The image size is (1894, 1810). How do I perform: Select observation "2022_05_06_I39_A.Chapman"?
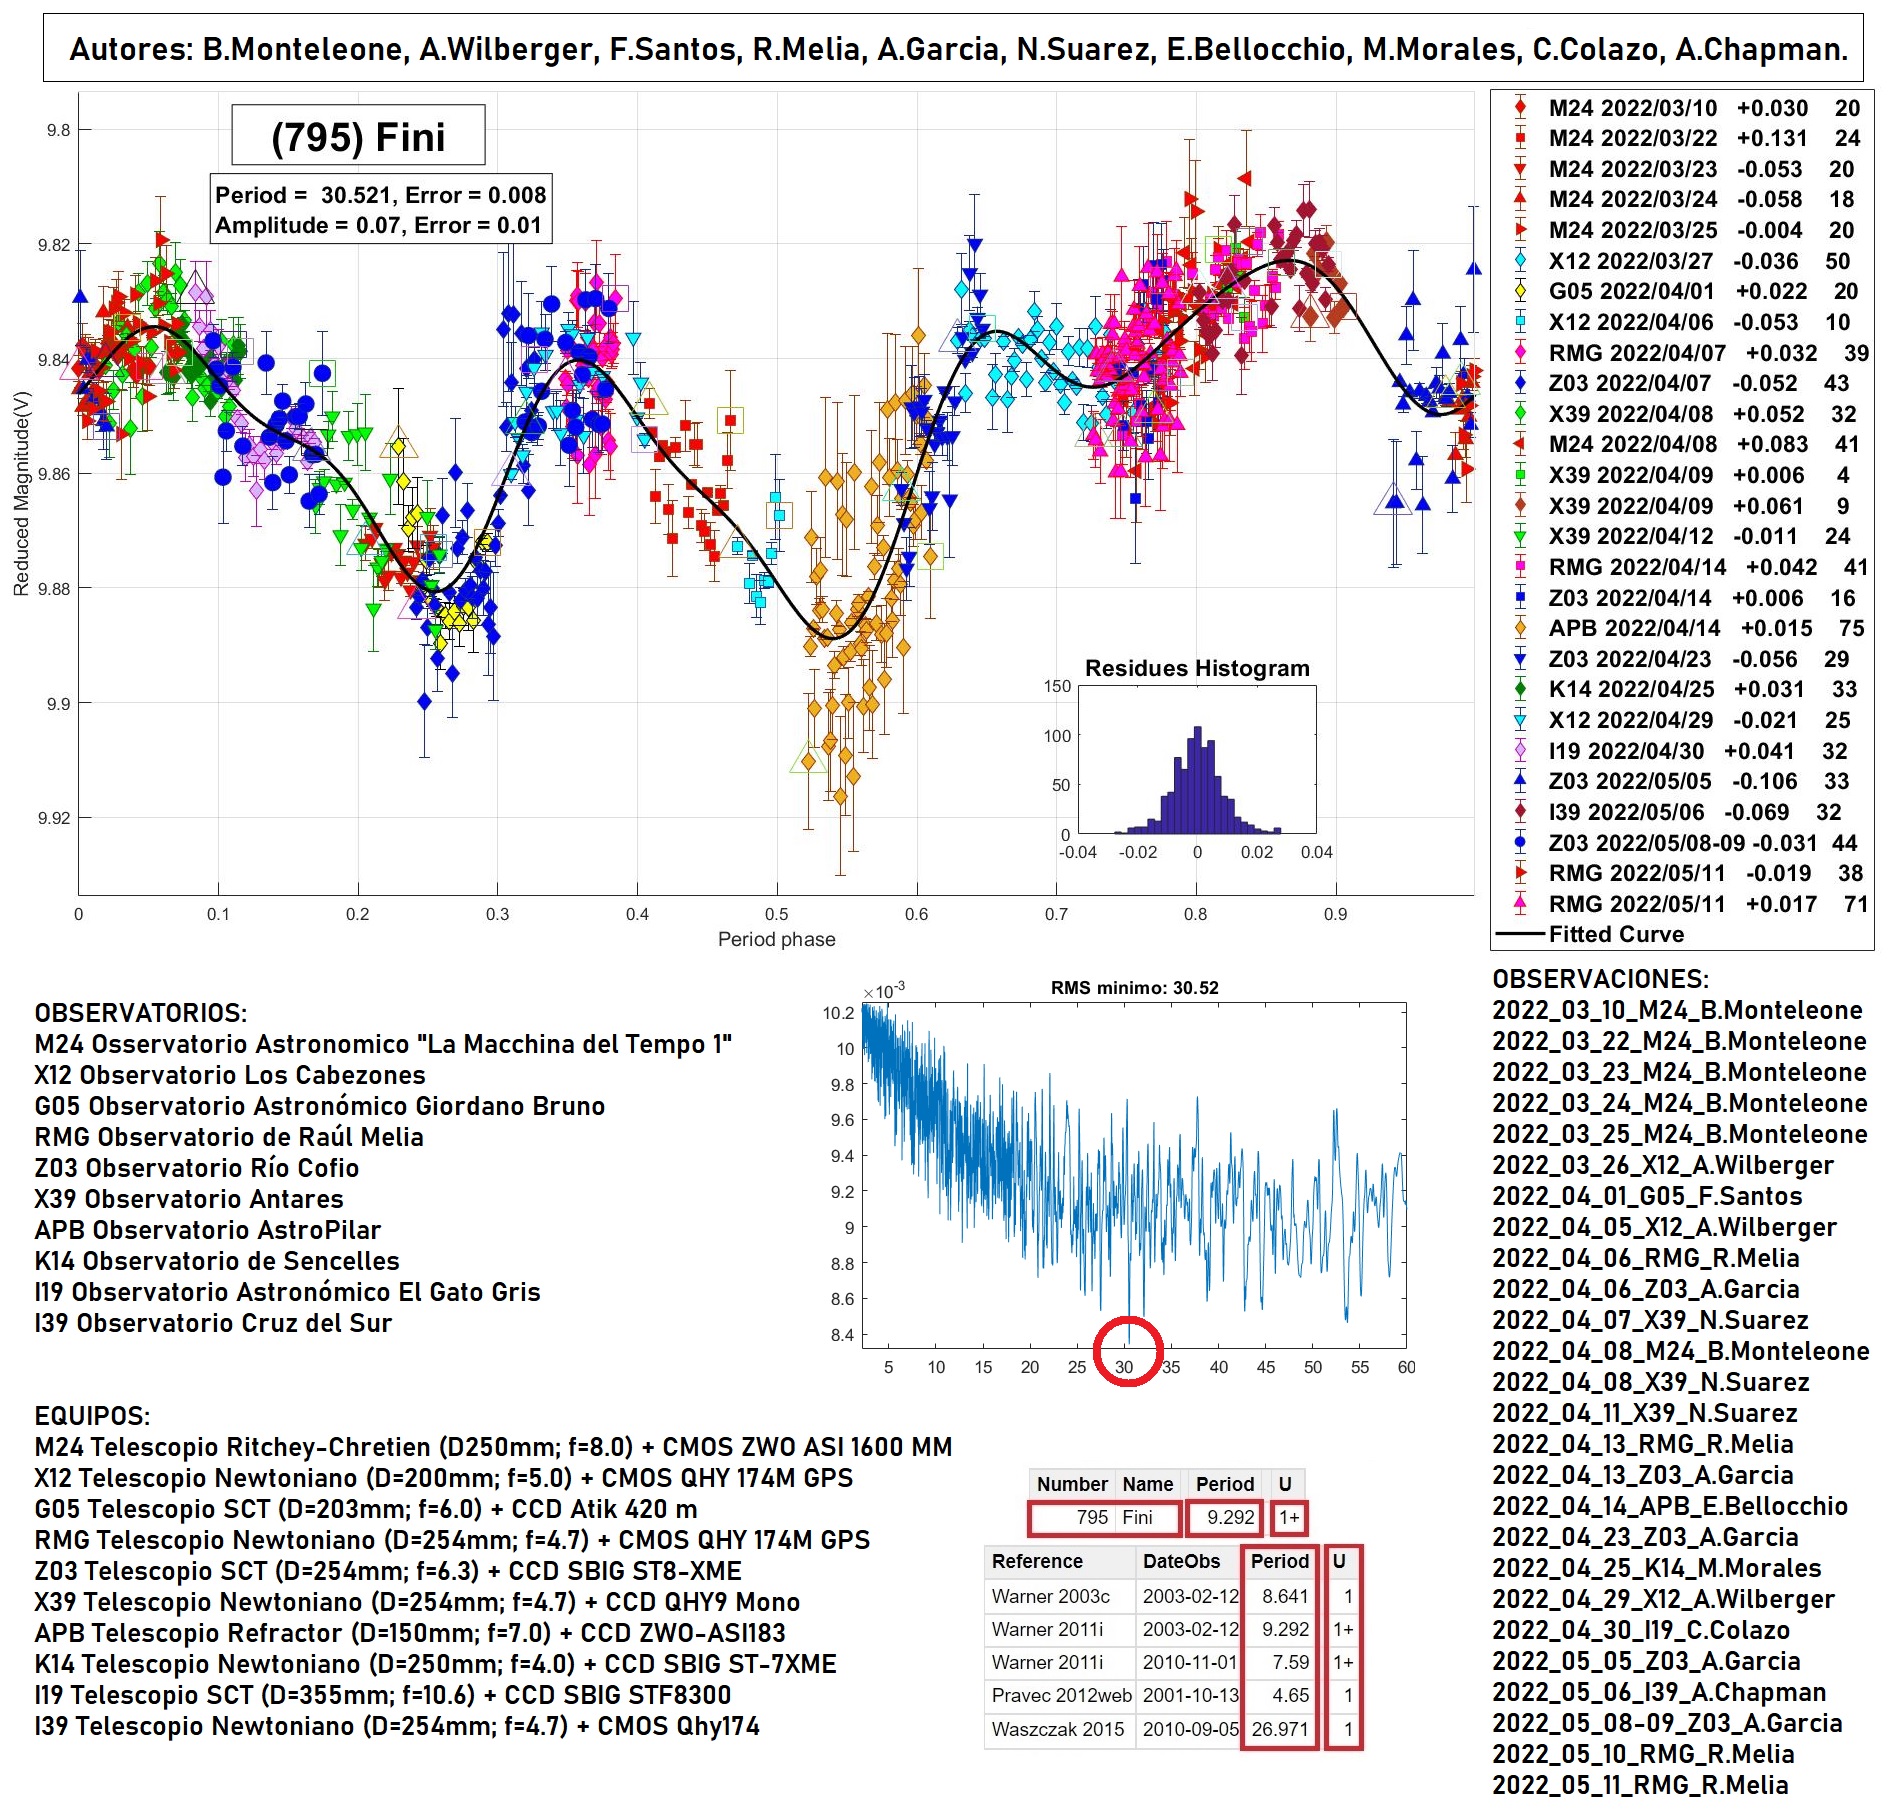click(1659, 1692)
